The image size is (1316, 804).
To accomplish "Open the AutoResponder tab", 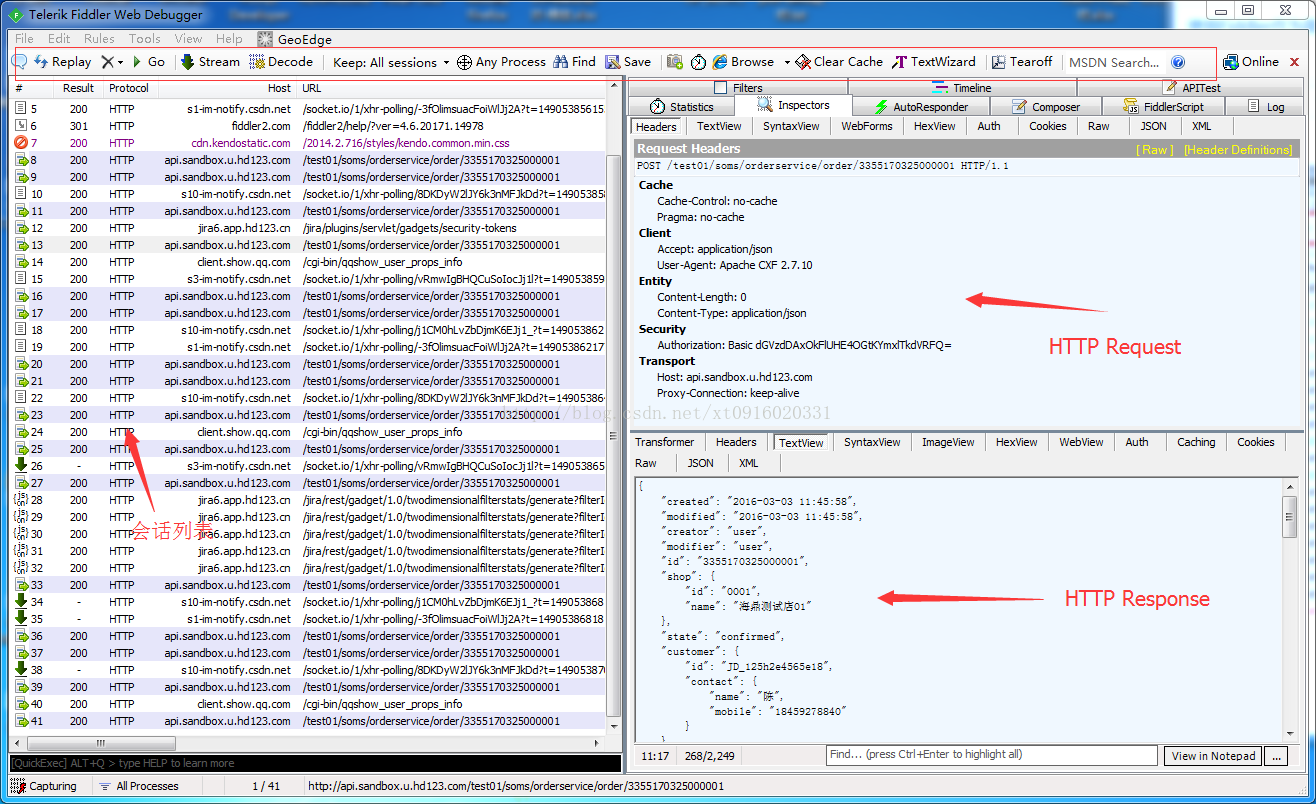I will coord(920,107).
